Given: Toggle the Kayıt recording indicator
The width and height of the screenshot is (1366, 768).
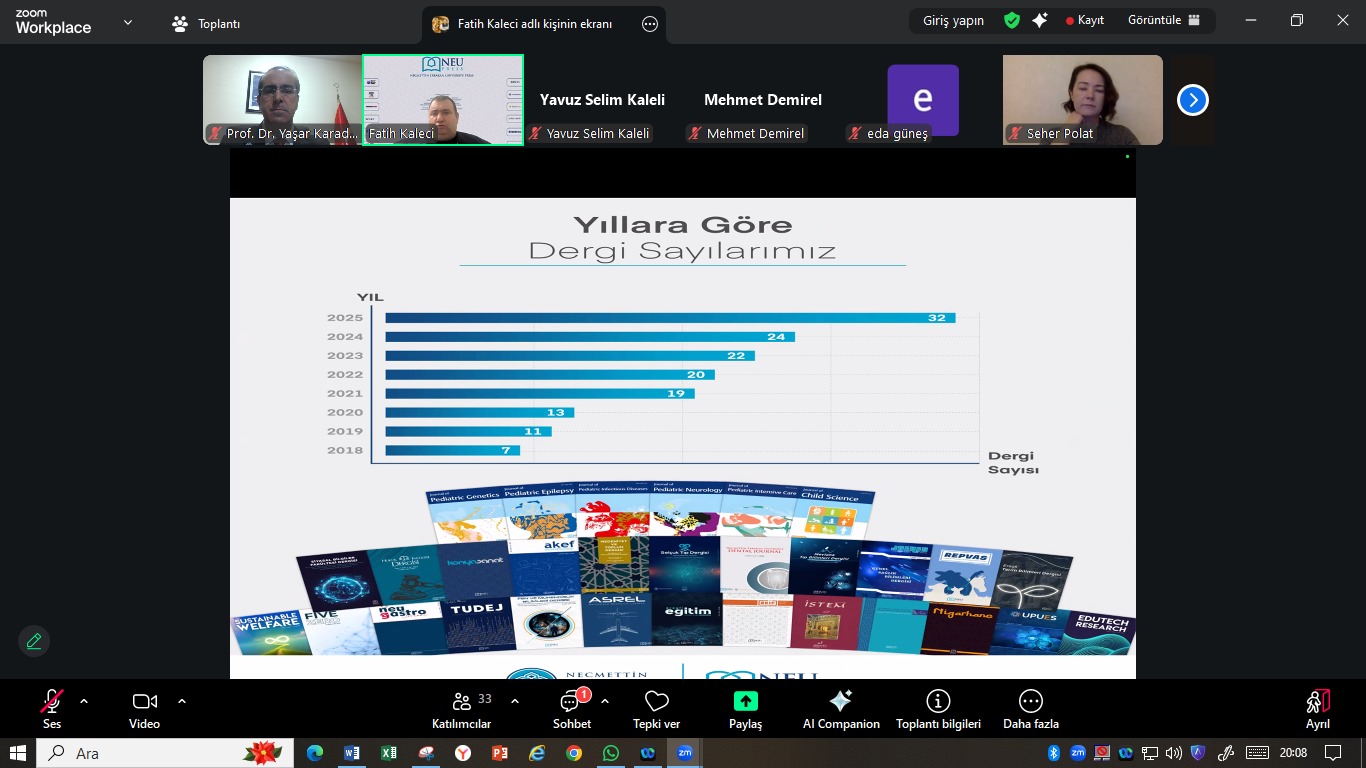Looking at the screenshot, I should (1085, 20).
